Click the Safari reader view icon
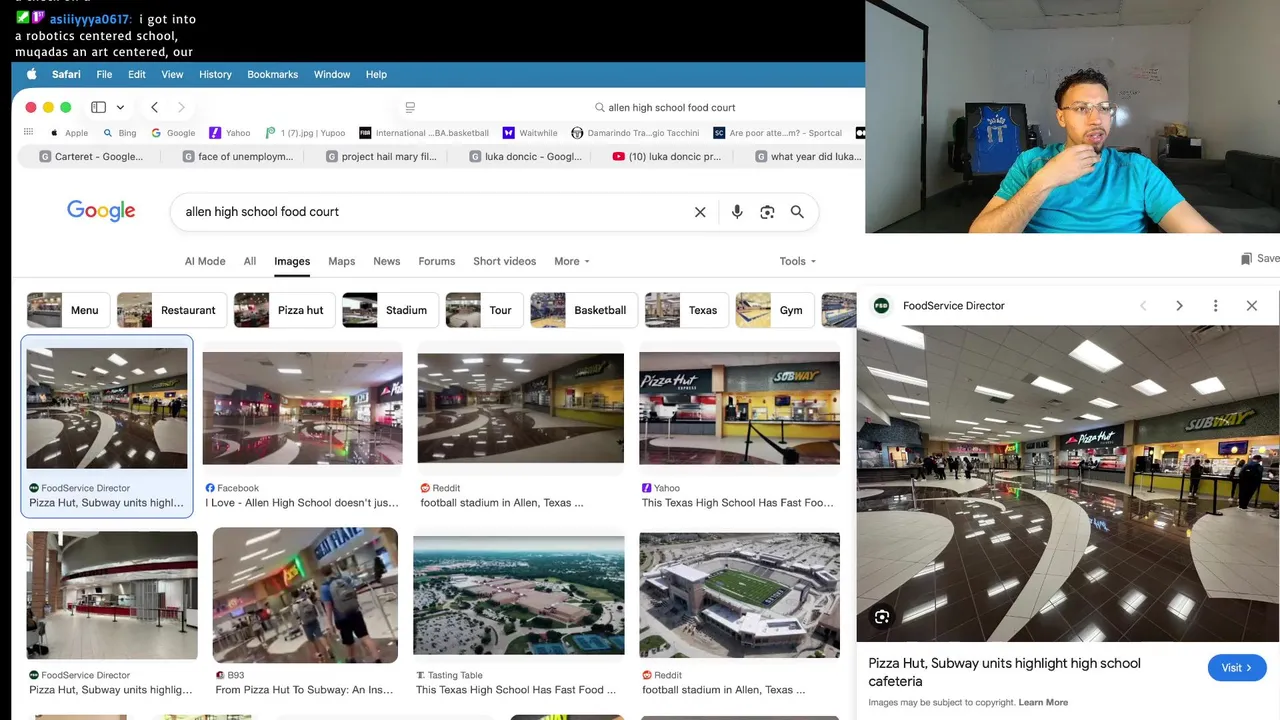The width and height of the screenshot is (1280, 720). (x=410, y=107)
